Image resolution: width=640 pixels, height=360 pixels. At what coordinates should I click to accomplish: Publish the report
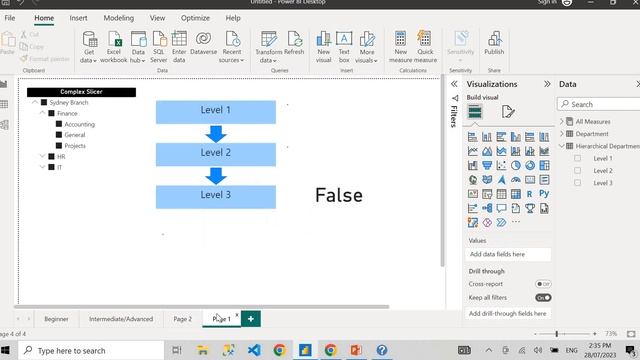point(494,44)
